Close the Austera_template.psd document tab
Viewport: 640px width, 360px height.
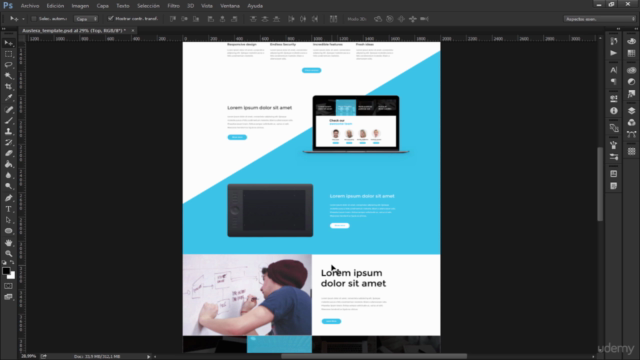pyautogui.click(x=133, y=31)
